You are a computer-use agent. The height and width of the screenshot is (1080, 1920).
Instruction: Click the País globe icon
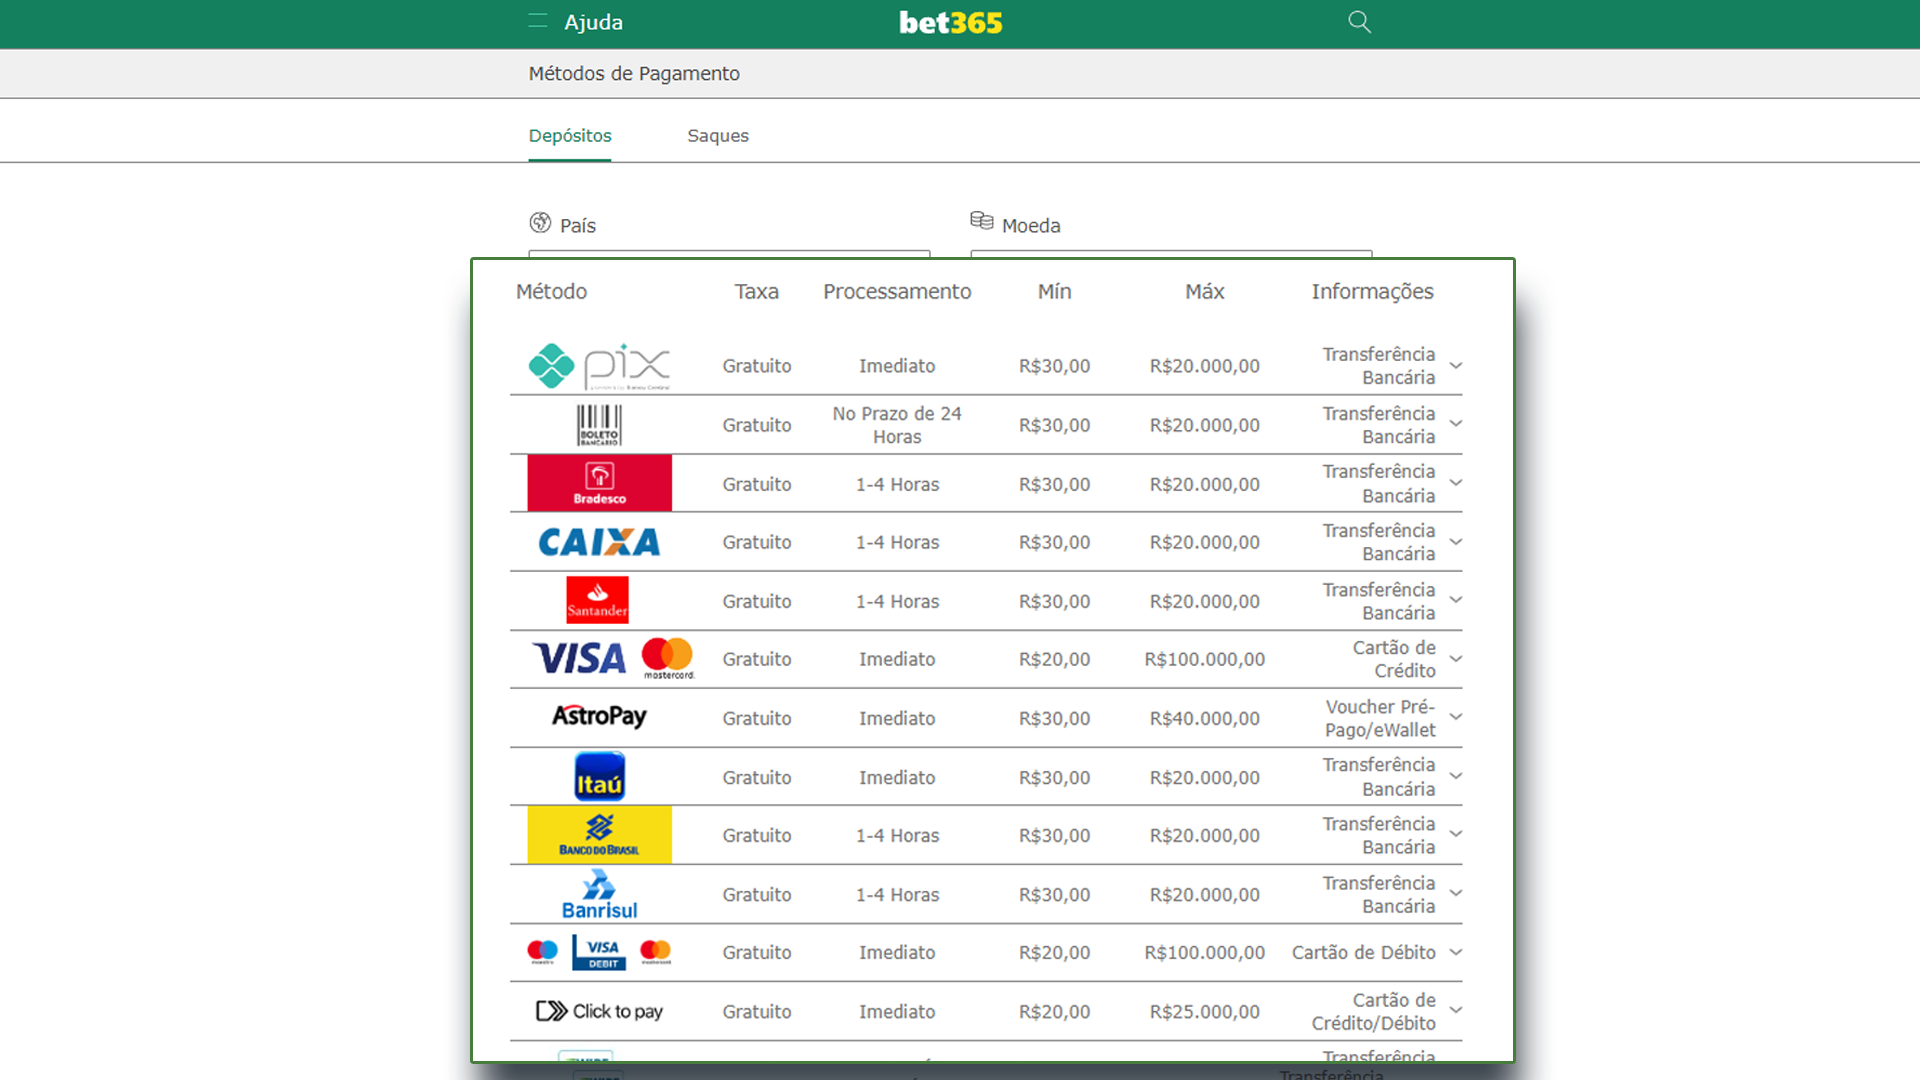[540, 222]
